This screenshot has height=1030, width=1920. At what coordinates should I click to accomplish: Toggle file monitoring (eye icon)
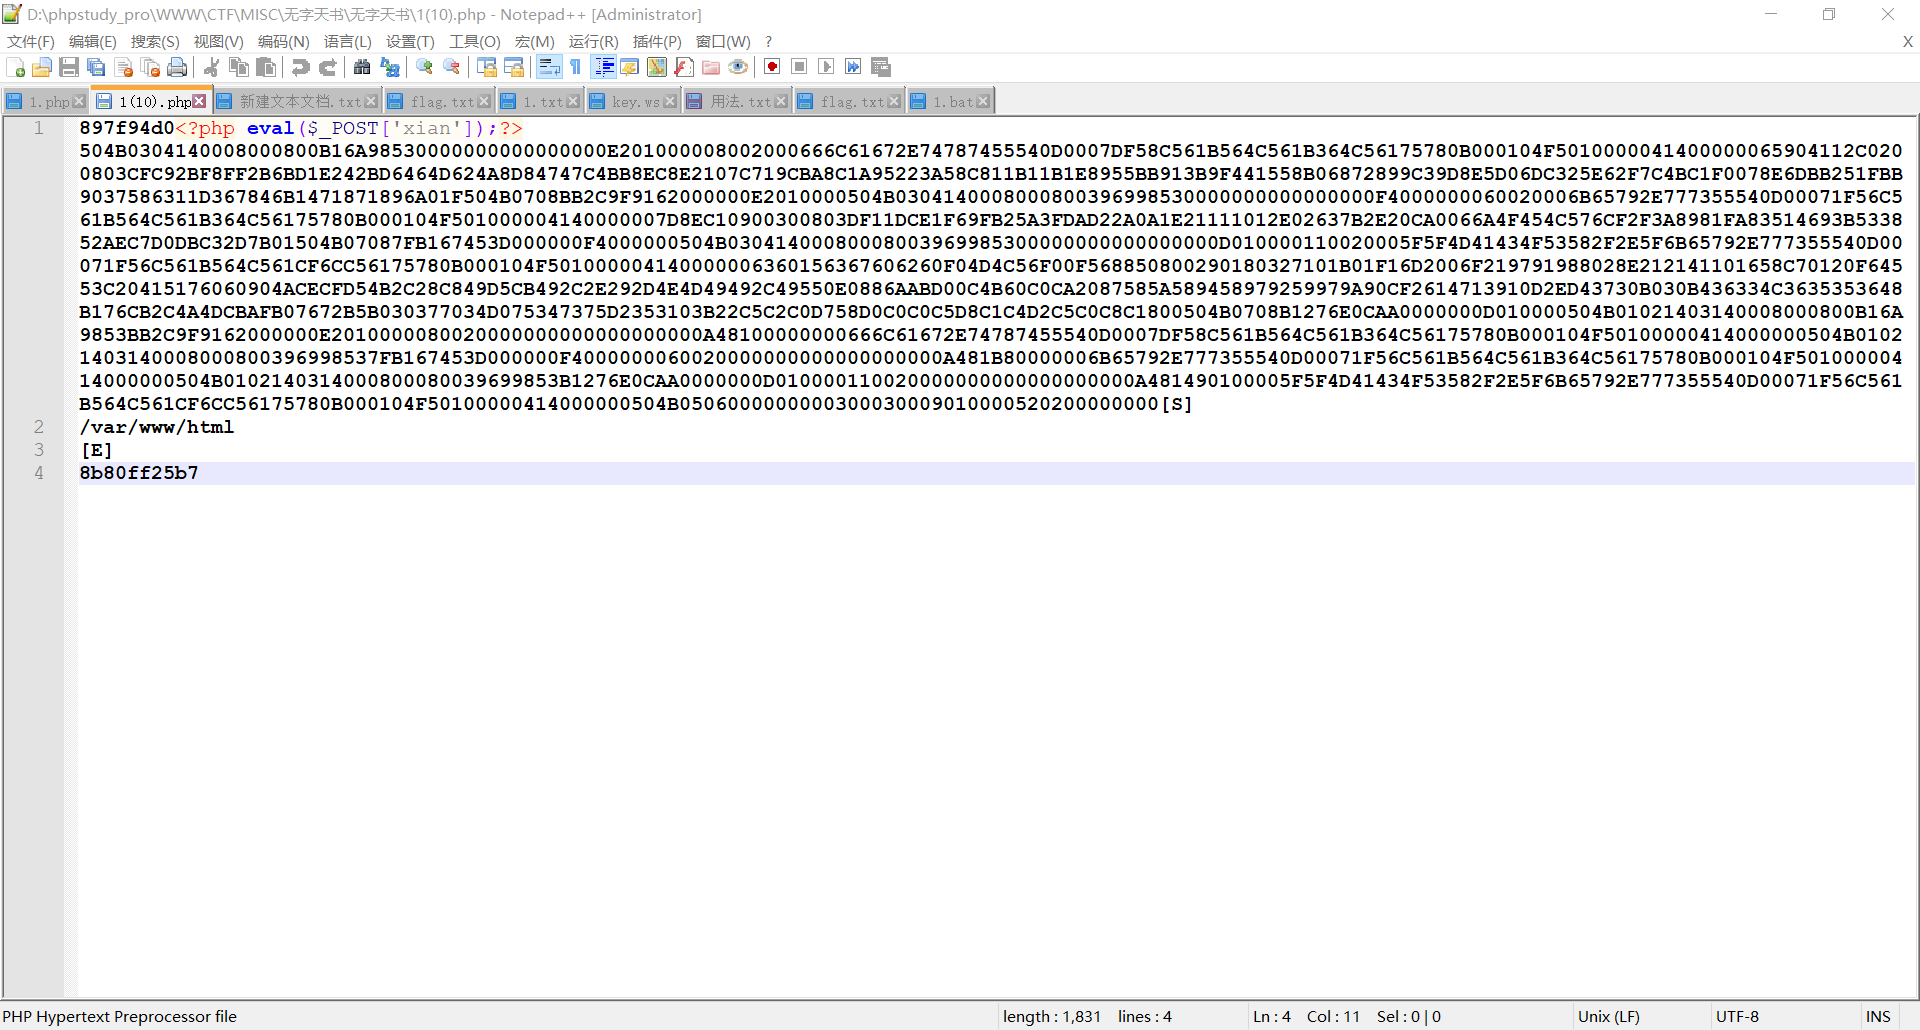(x=738, y=67)
